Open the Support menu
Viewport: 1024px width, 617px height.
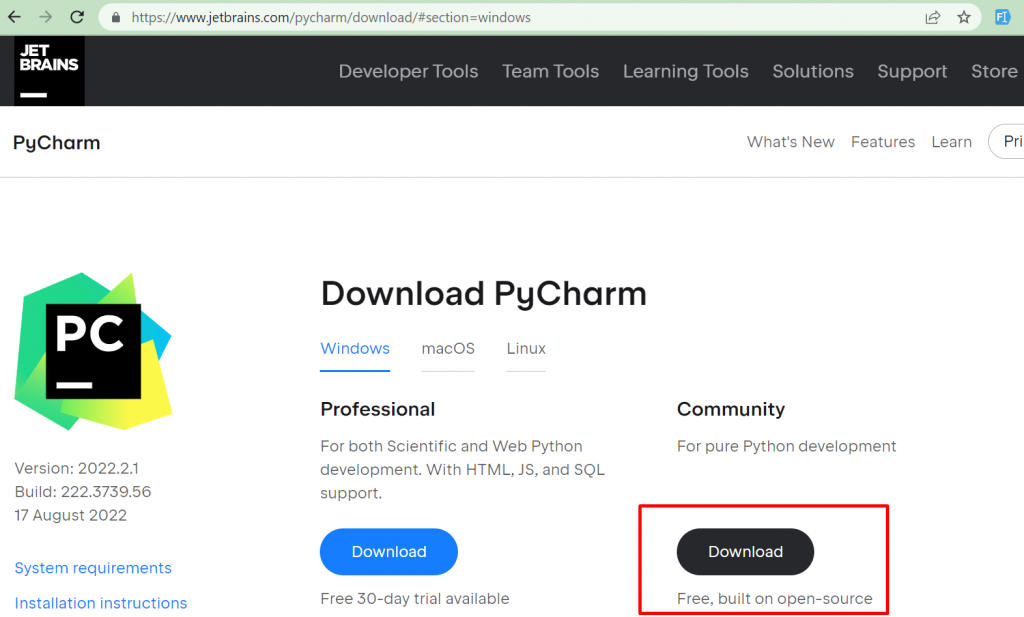912,71
